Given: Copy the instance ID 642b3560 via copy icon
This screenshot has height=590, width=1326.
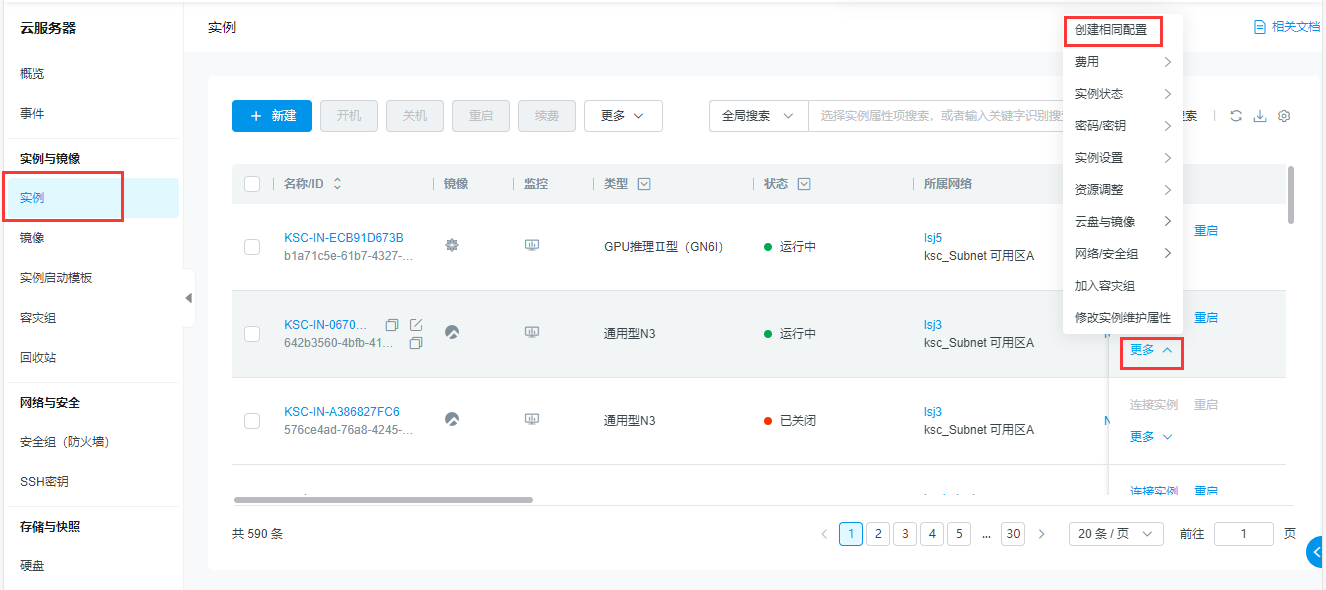Looking at the screenshot, I should [416, 343].
